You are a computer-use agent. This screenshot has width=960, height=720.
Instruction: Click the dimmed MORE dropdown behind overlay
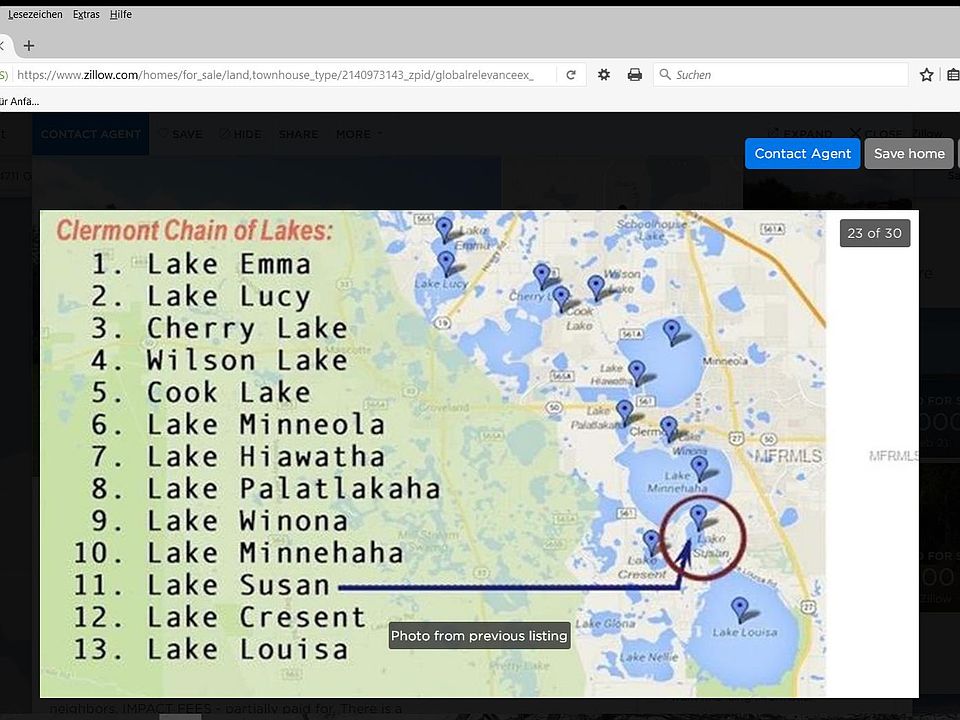click(x=358, y=134)
